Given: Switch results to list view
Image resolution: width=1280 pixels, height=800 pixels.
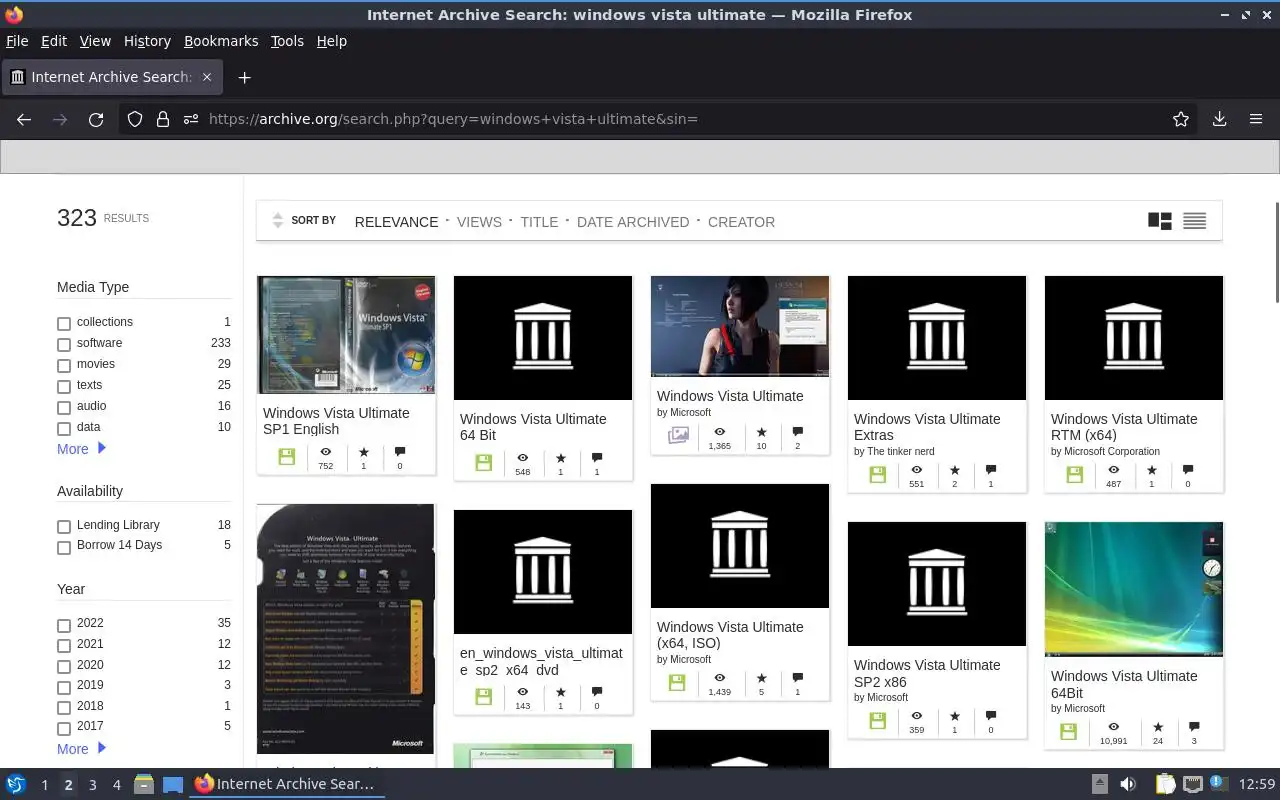Looking at the screenshot, I should point(1194,221).
